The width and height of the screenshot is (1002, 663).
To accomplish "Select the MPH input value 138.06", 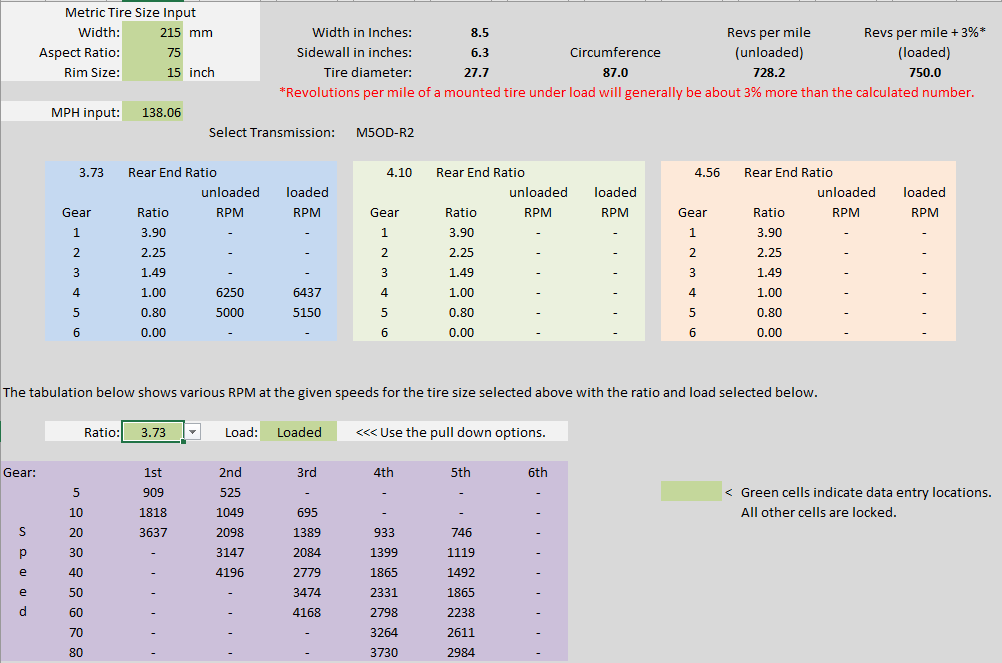I will click(x=153, y=113).
